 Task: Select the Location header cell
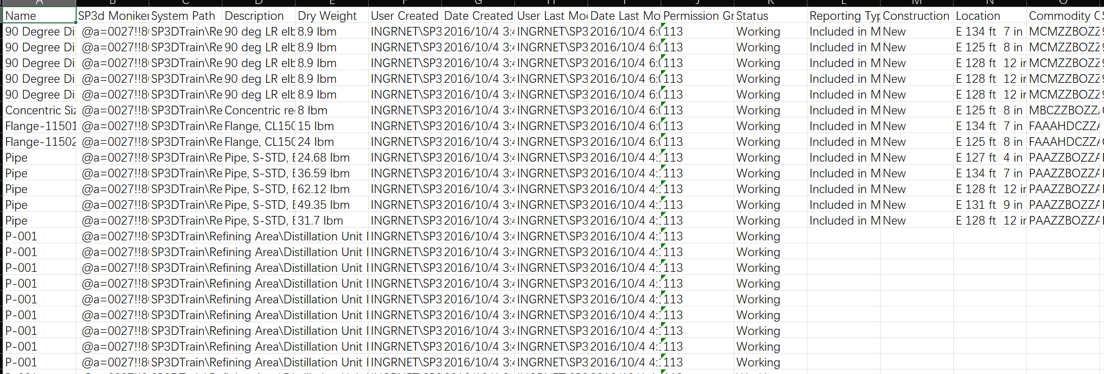[991, 15]
